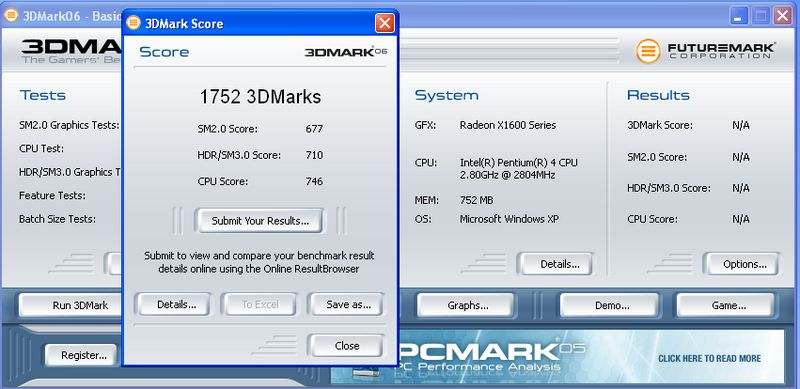The width and height of the screenshot is (800, 389).
Task: Click Intel(R) Pentium(R) 4 CPU text
Action: coord(519,163)
